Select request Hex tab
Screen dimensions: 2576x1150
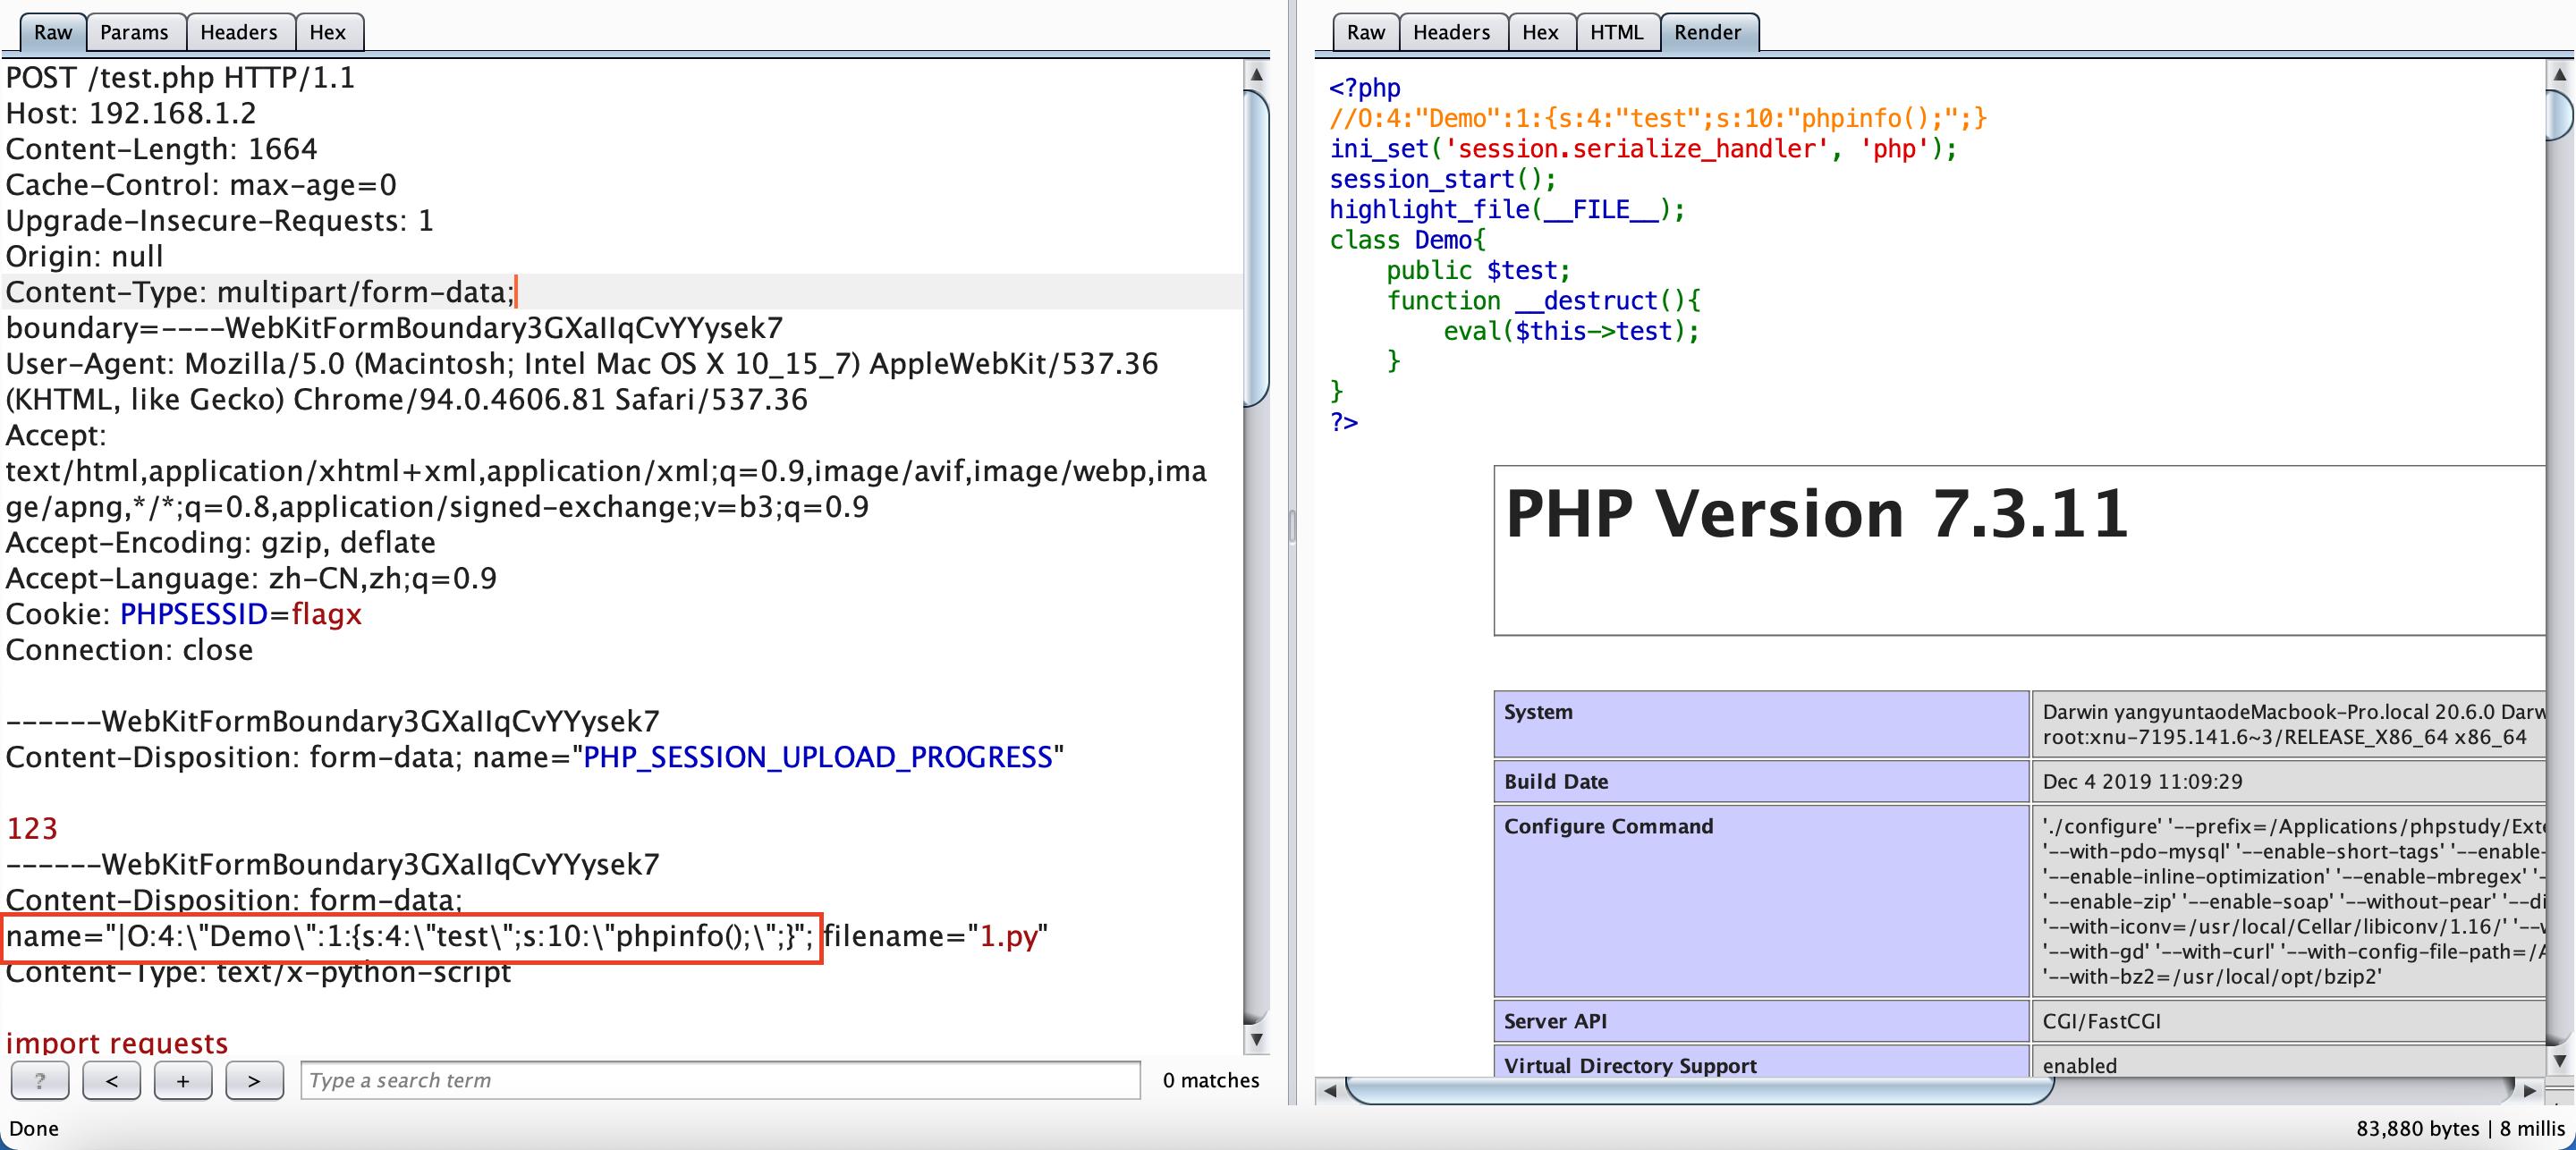tap(327, 32)
